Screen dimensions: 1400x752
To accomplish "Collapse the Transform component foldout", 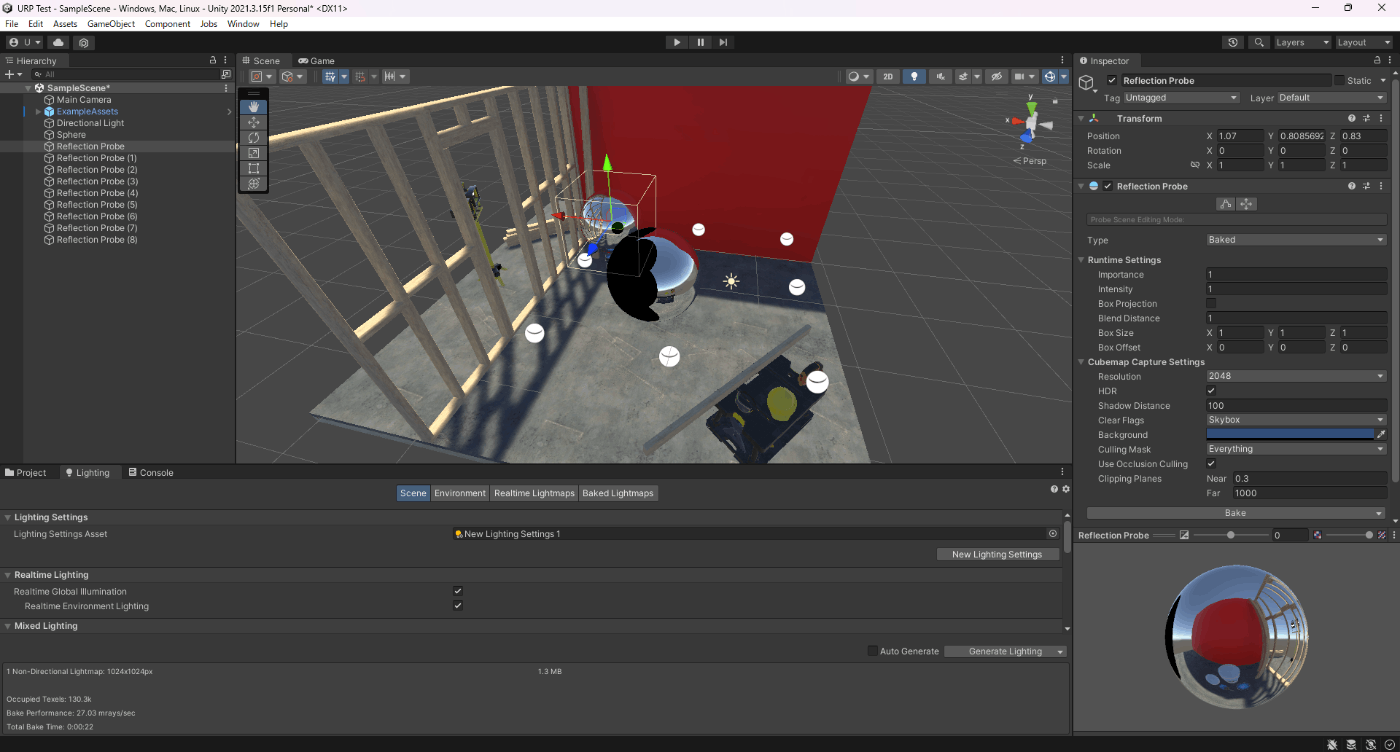I will [x=1081, y=118].
